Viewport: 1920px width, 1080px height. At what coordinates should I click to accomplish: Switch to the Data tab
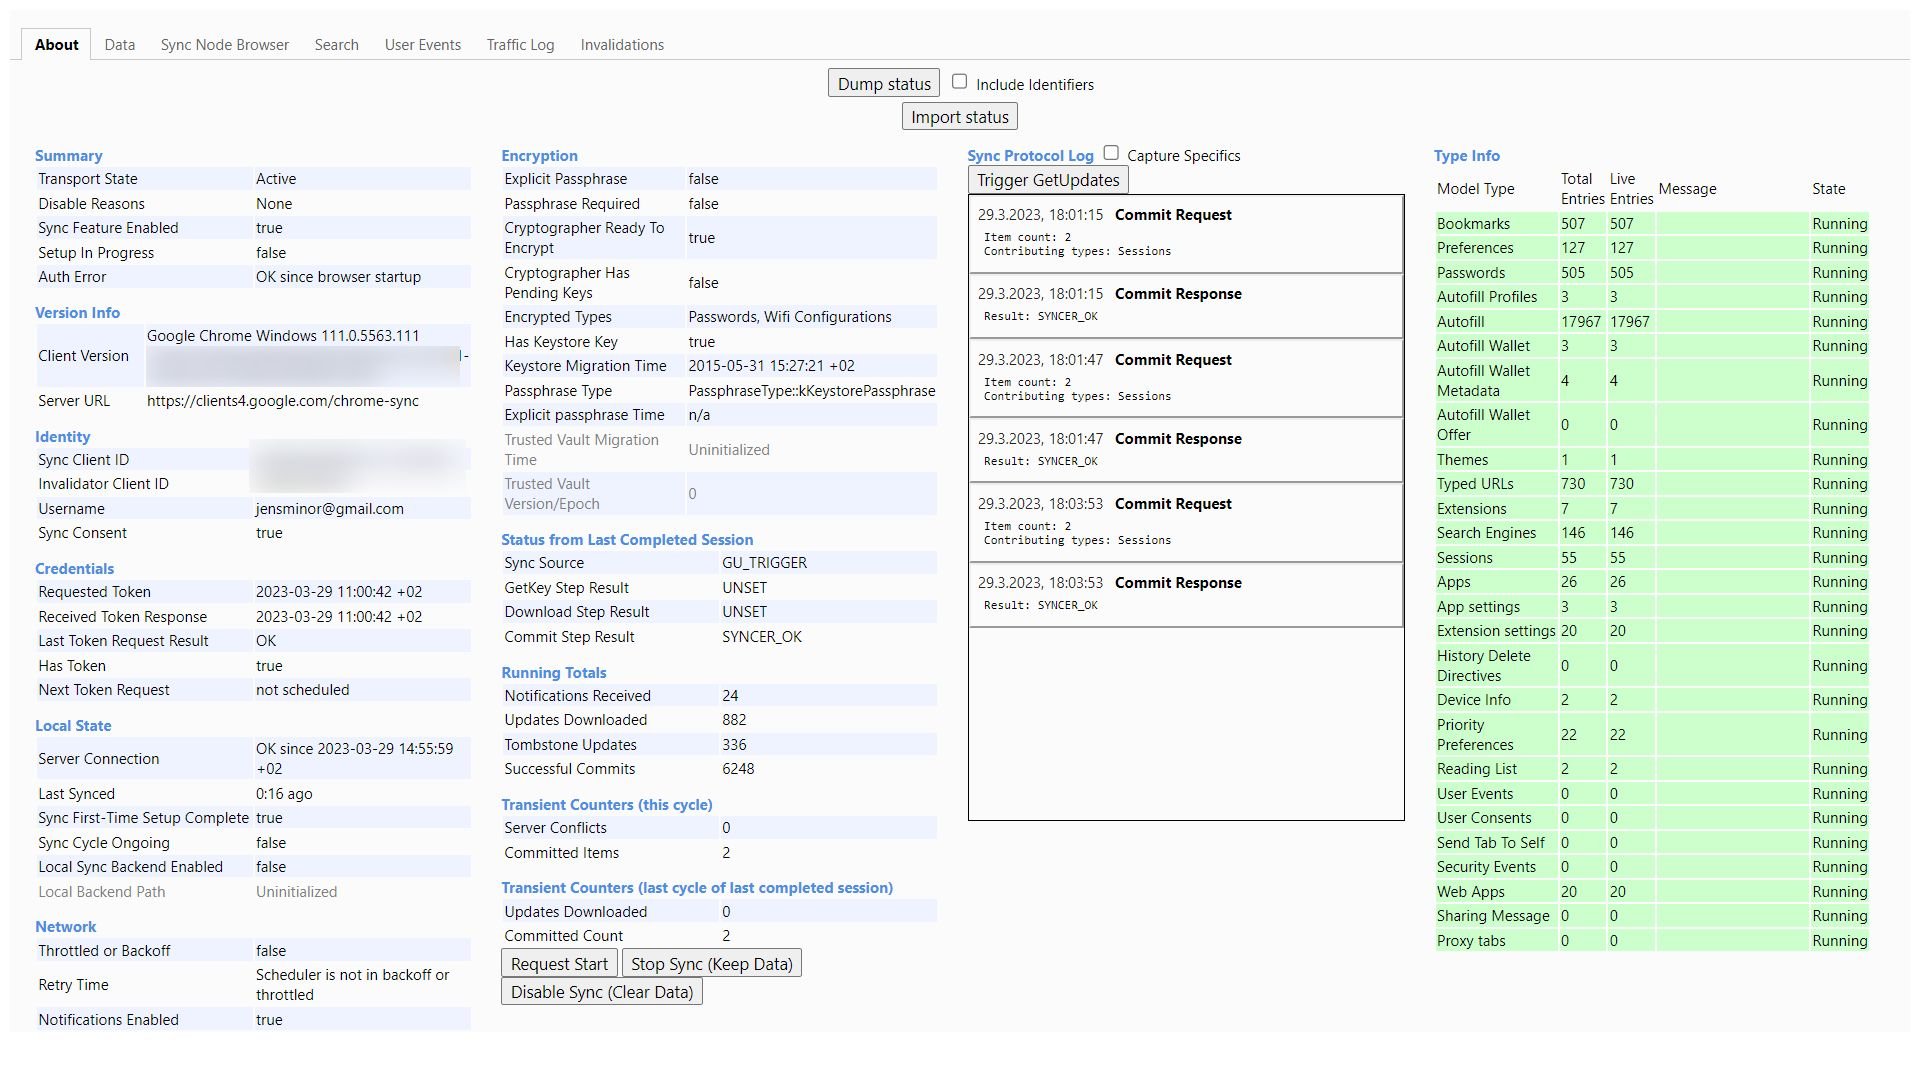(x=119, y=45)
